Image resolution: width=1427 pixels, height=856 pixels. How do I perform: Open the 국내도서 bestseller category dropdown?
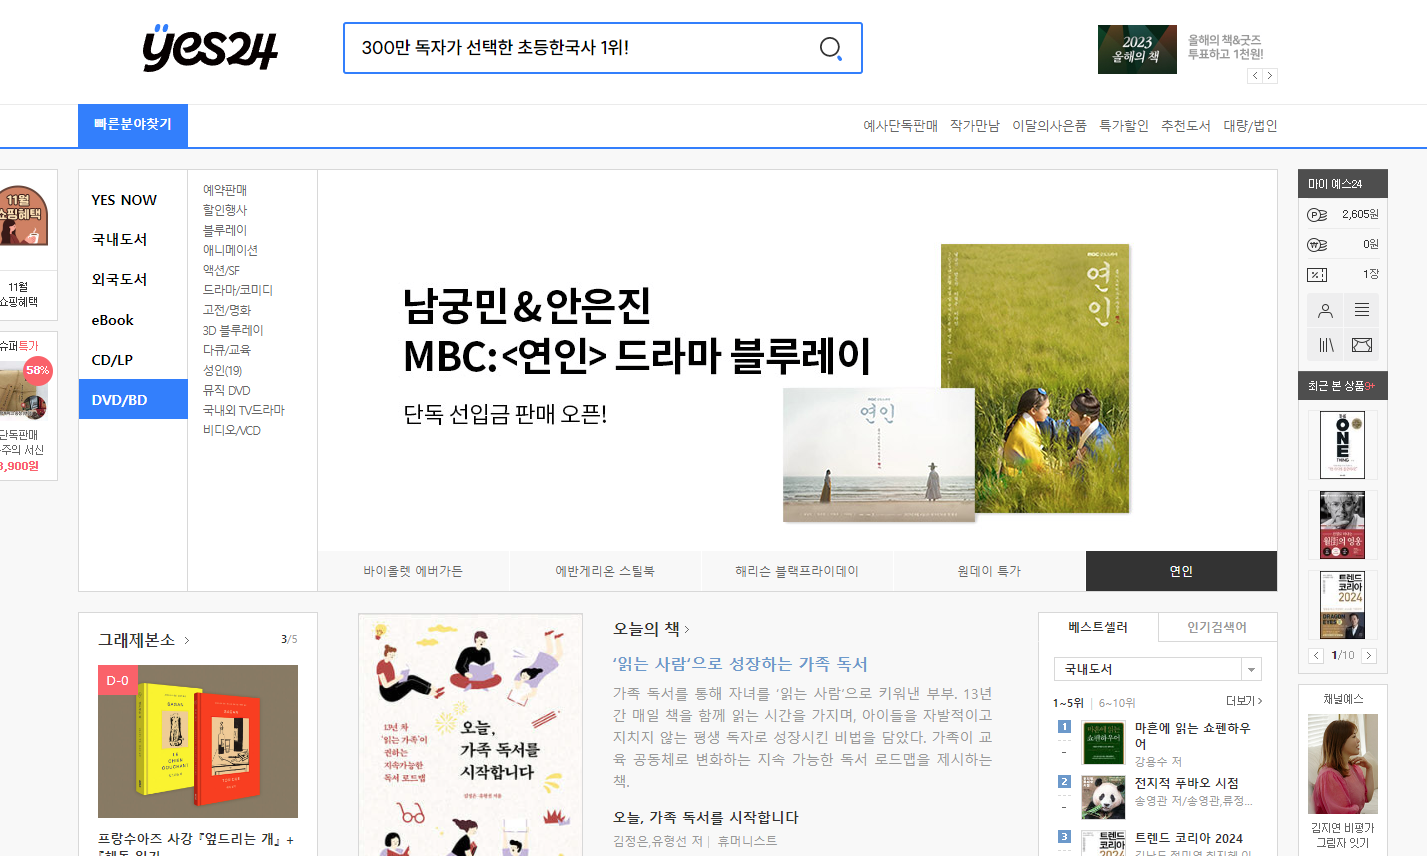[1158, 669]
